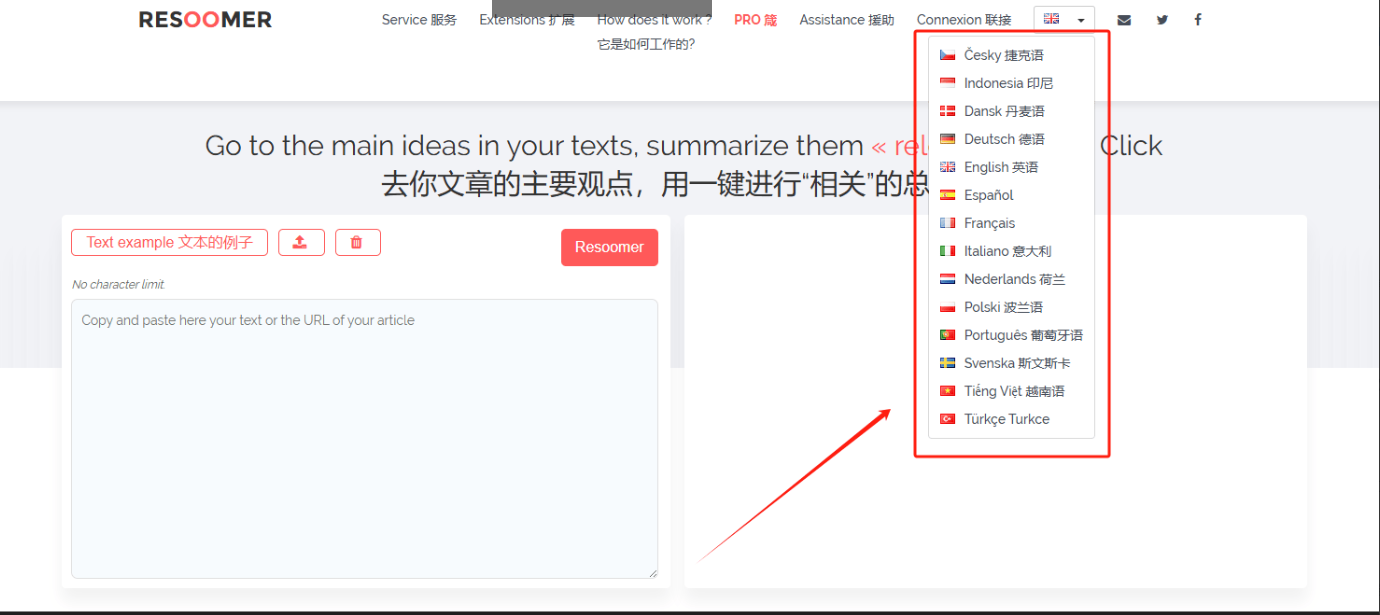Click the Italian flag beside Italiano

(x=947, y=250)
